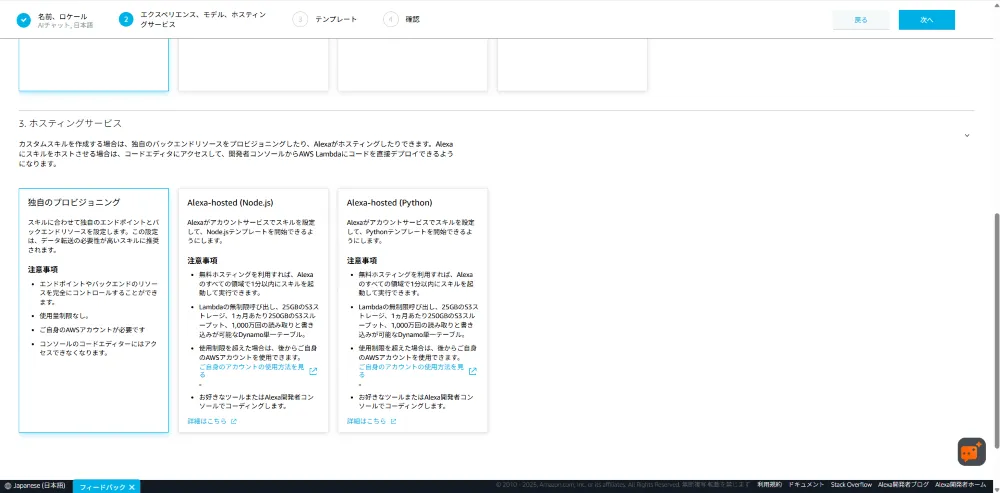This screenshot has width=1000, height=493.
Task: Click the 使用量制限なし。 bullet text
Action: coord(64,315)
